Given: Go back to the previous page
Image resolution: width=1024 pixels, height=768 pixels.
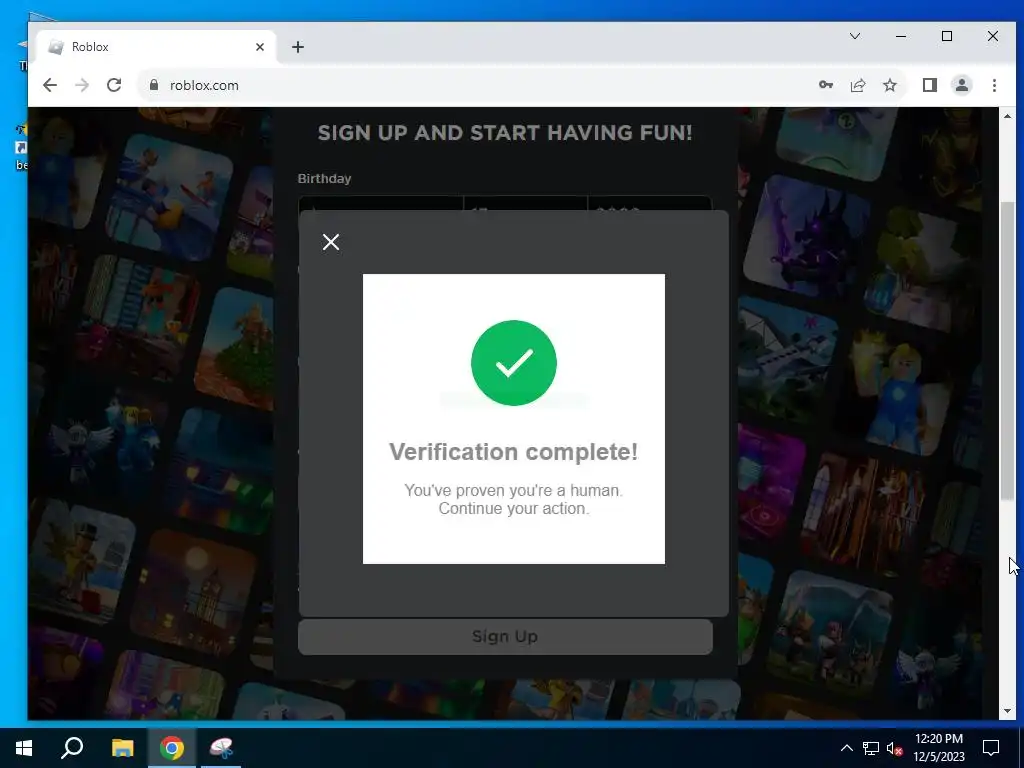Looking at the screenshot, I should pyautogui.click(x=50, y=85).
